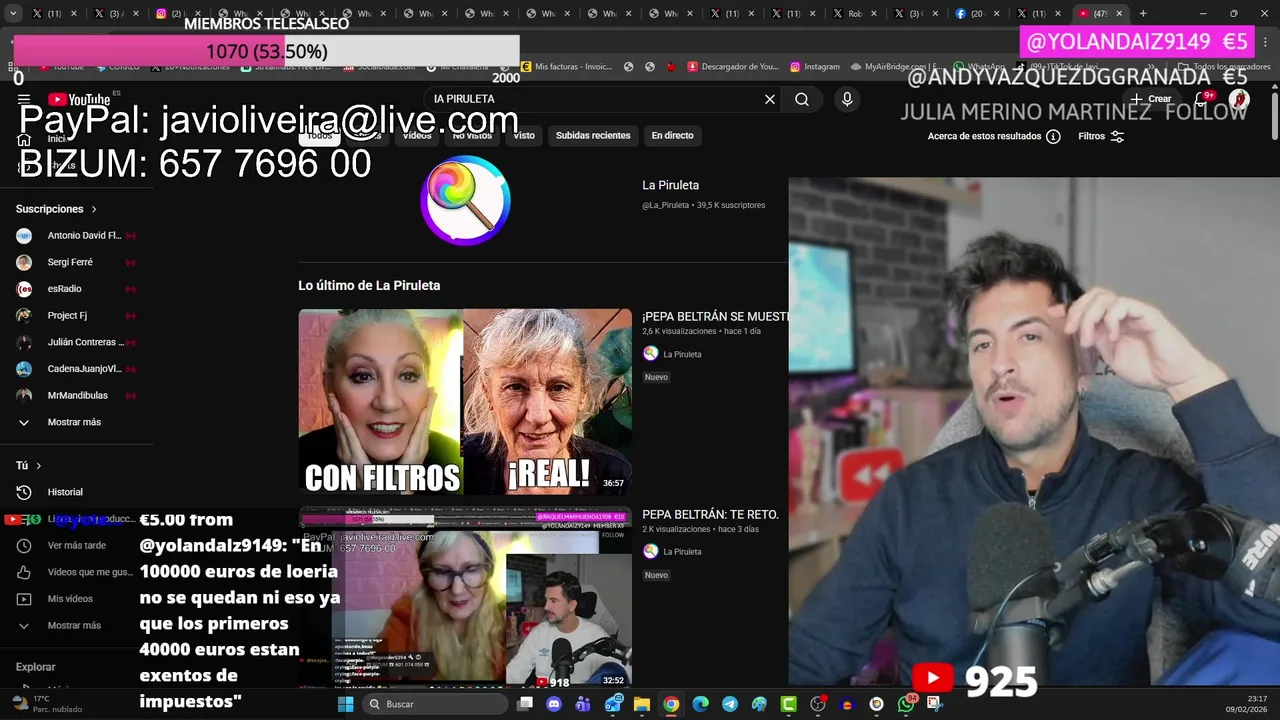Open the notifications bell

tap(1201, 99)
